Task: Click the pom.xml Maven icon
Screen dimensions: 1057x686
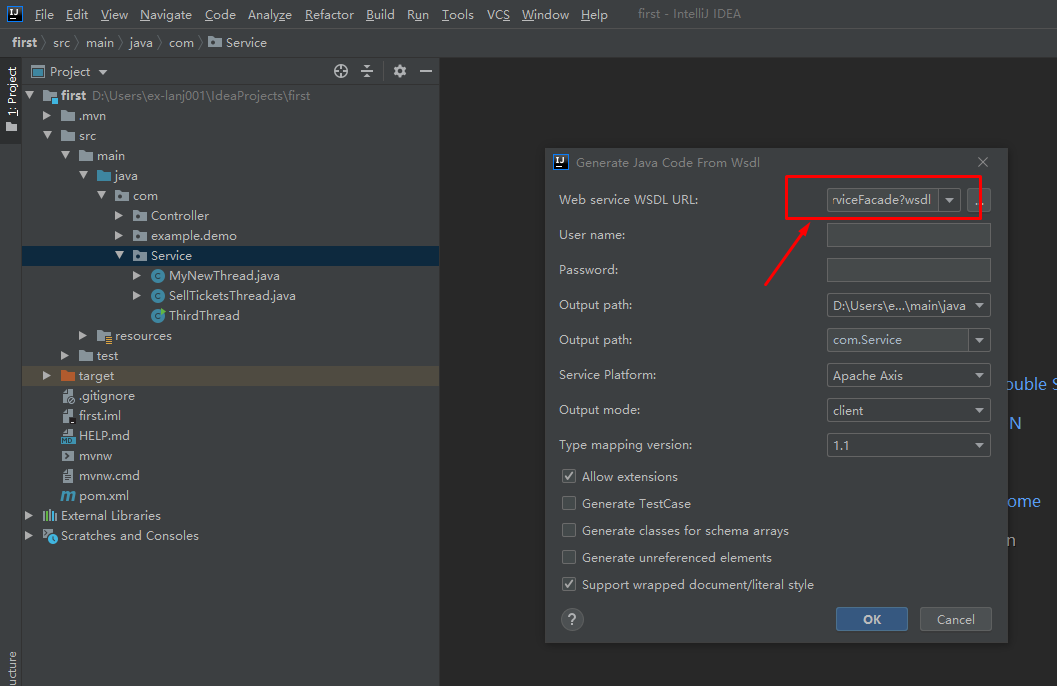Action: (x=67, y=496)
